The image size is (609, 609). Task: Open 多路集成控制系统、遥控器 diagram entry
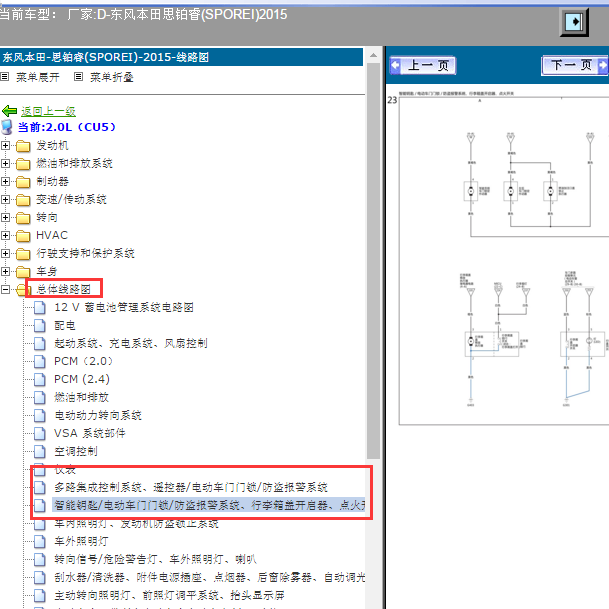[x=191, y=487]
